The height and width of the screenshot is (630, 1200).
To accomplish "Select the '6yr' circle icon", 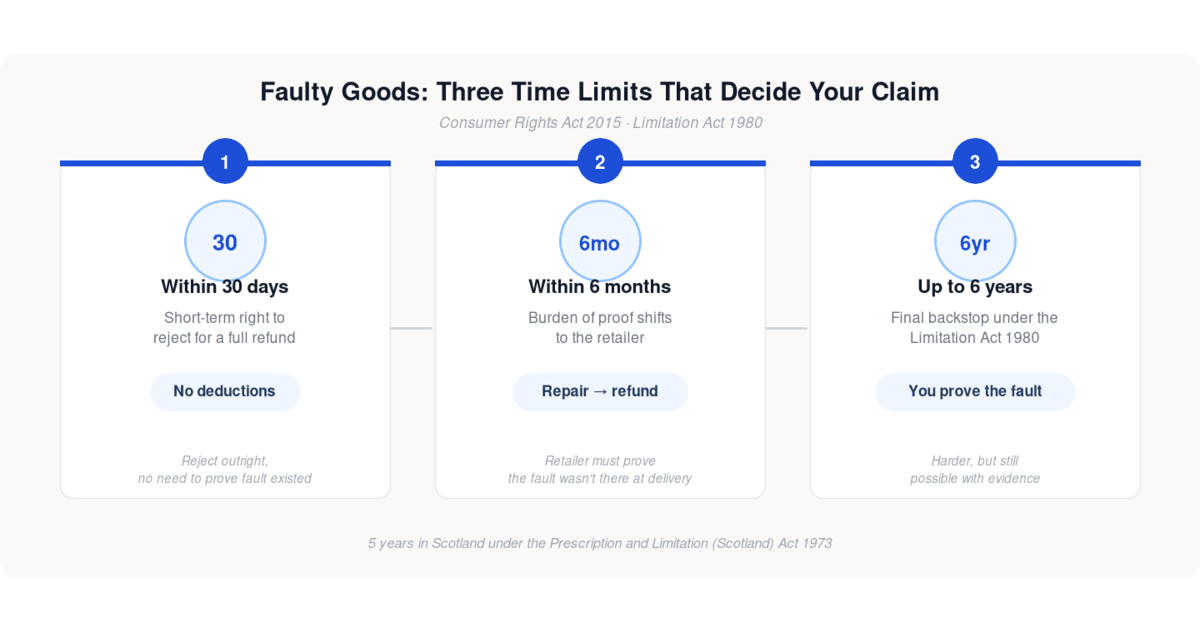I will pos(975,242).
